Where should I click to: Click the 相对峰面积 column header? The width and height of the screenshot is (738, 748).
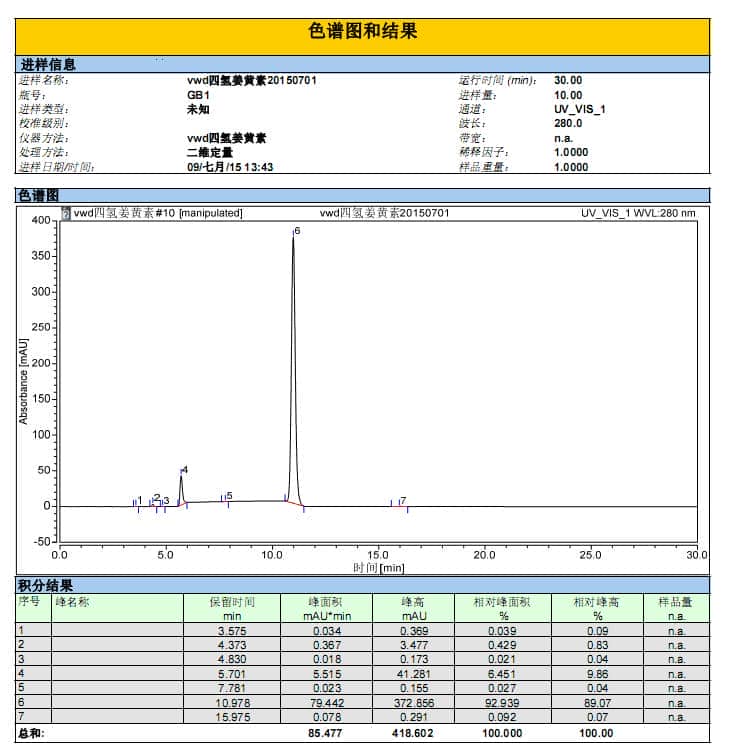pos(503,608)
